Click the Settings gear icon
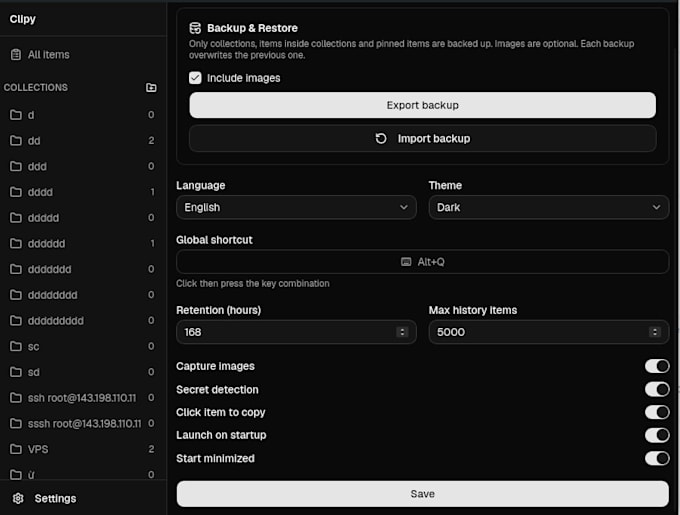The height and width of the screenshot is (515, 680). click(18, 499)
